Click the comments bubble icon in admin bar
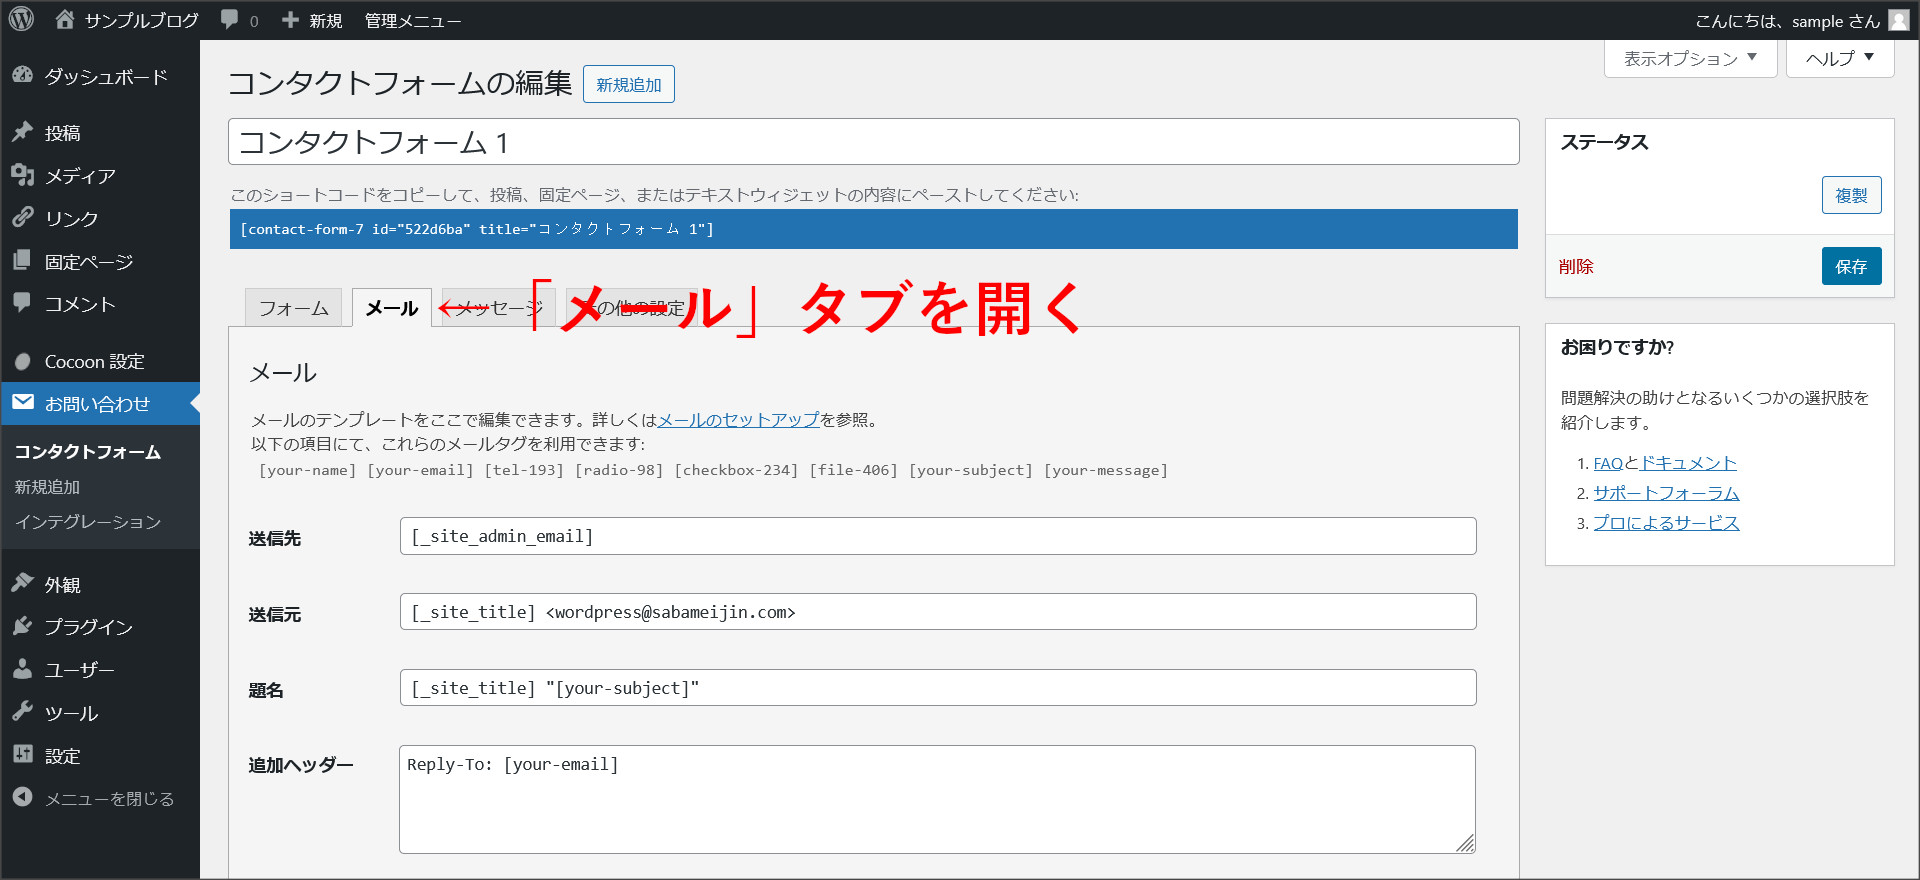1920x880 pixels. point(230,20)
